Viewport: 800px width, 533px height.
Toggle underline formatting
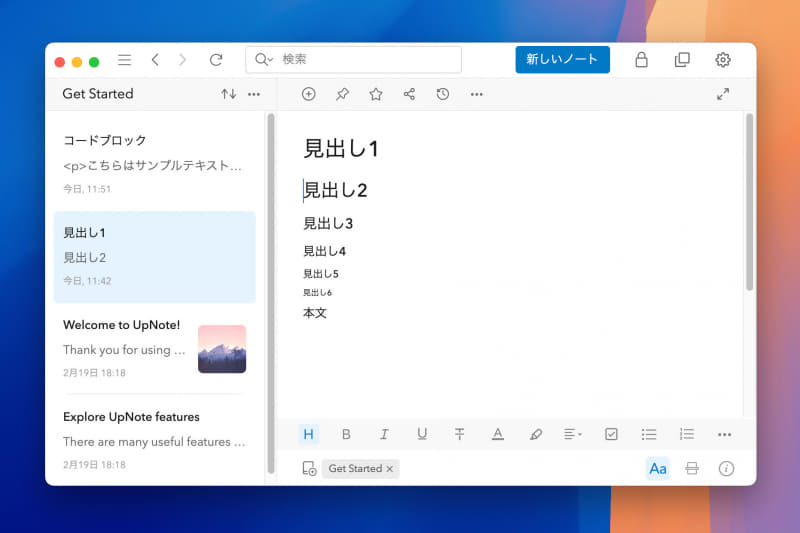(422, 434)
